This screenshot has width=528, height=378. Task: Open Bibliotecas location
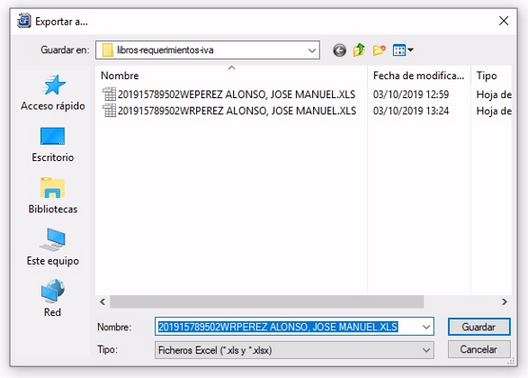point(53,196)
